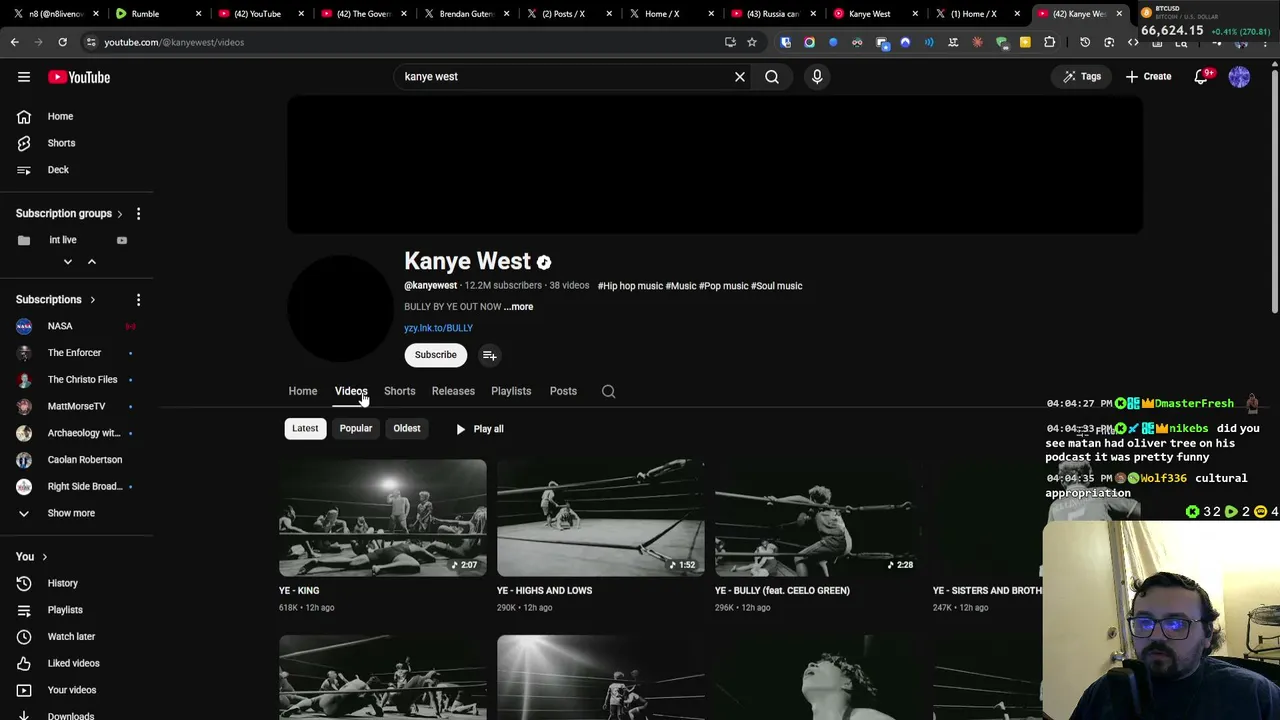
Task: Go back with browser back arrow
Action: [x=15, y=42]
